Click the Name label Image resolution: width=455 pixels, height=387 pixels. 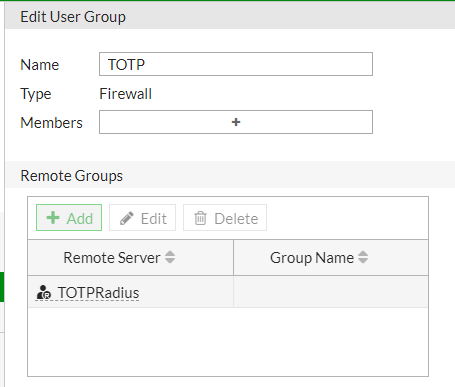40,65
